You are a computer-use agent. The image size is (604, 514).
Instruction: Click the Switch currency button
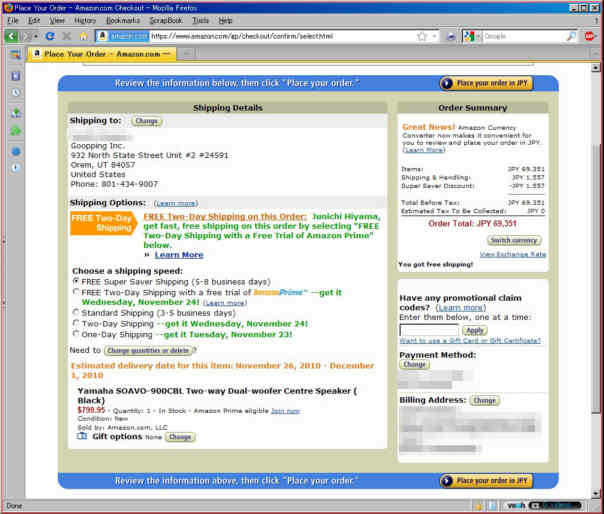514,240
